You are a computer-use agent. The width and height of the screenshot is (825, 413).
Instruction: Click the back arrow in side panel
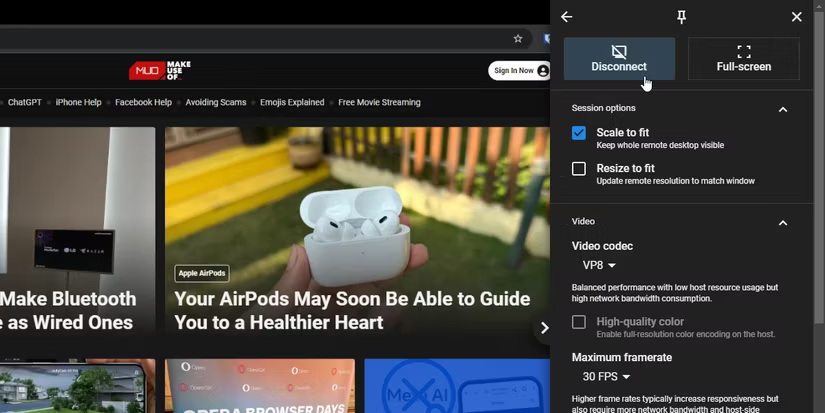[x=567, y=17]
